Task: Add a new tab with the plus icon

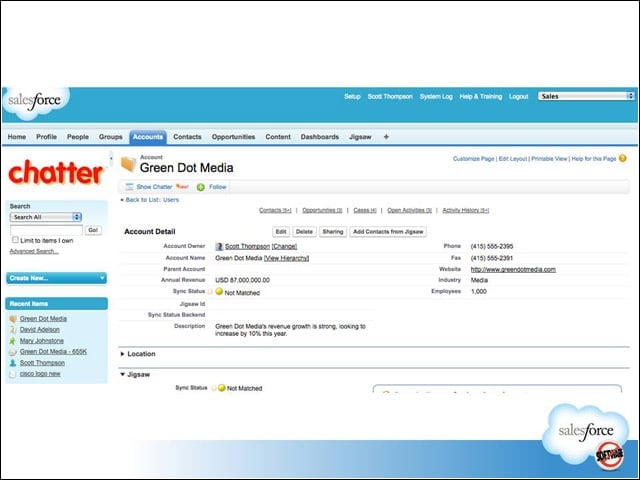Action: point(386,137)
